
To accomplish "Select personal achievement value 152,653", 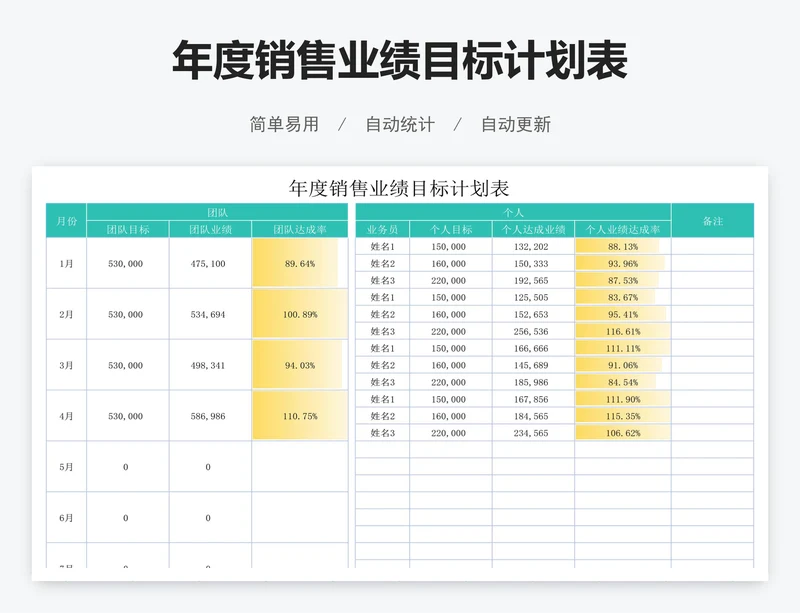I will [x=531, y=314].
